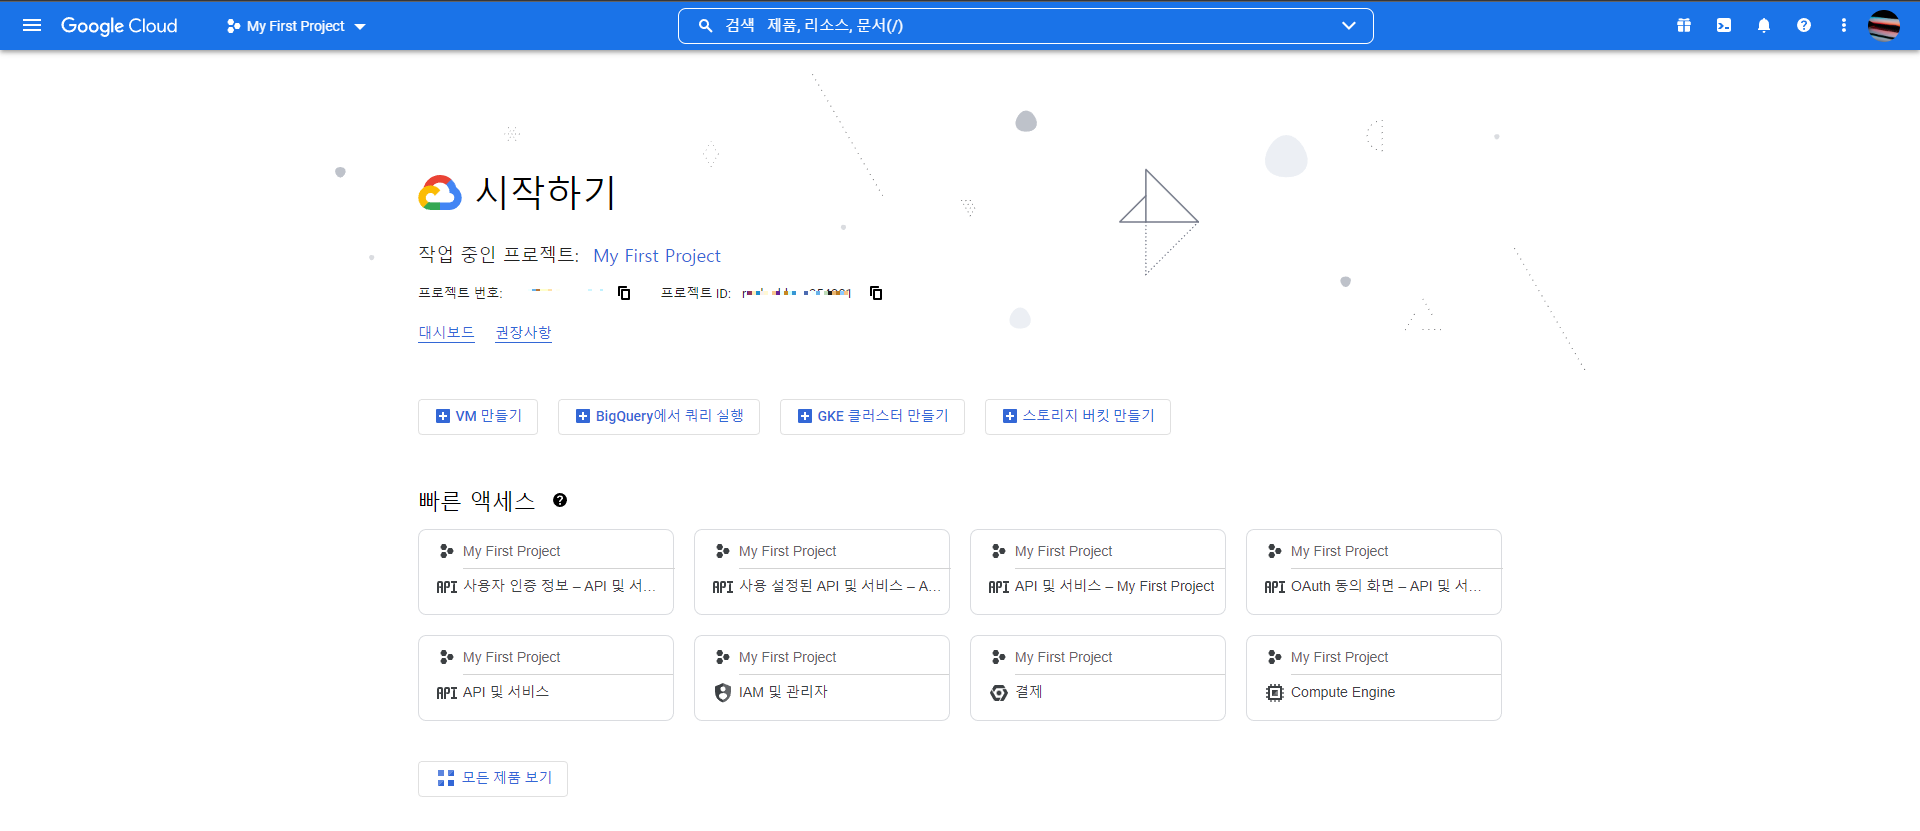1920x831 pixels.
Task: Click the plus icon on BigQuery button
Action: [583, 416]
